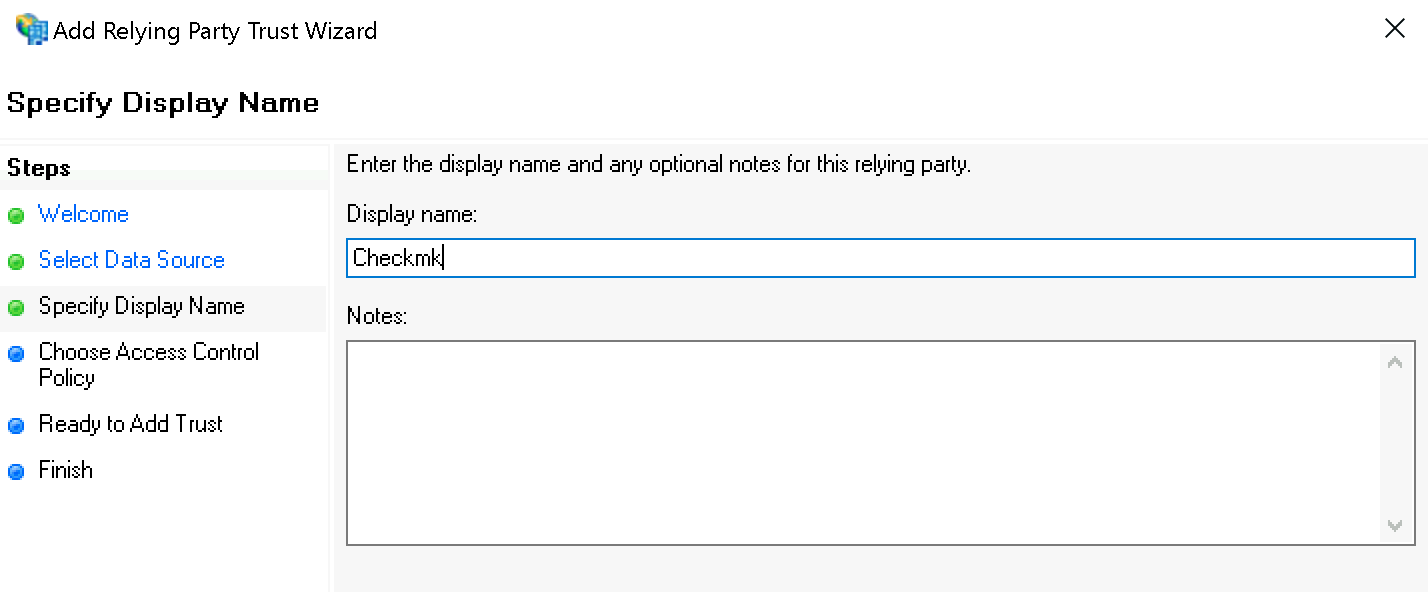
Task: Click green bullet beside Select Data Source
Action: 16,262
